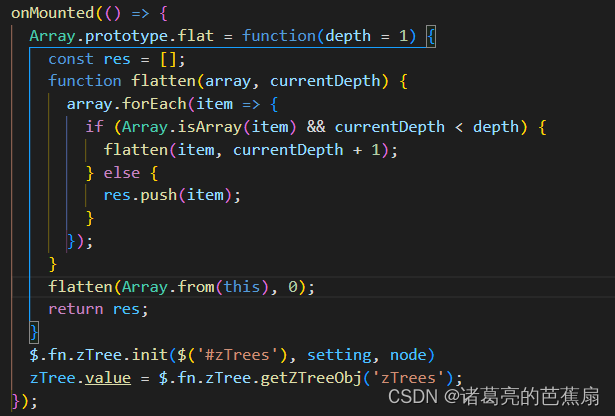615x416 pixels.
Task: Click 'Array.prototype.flat' assignment text
Action: click(122, 36)
